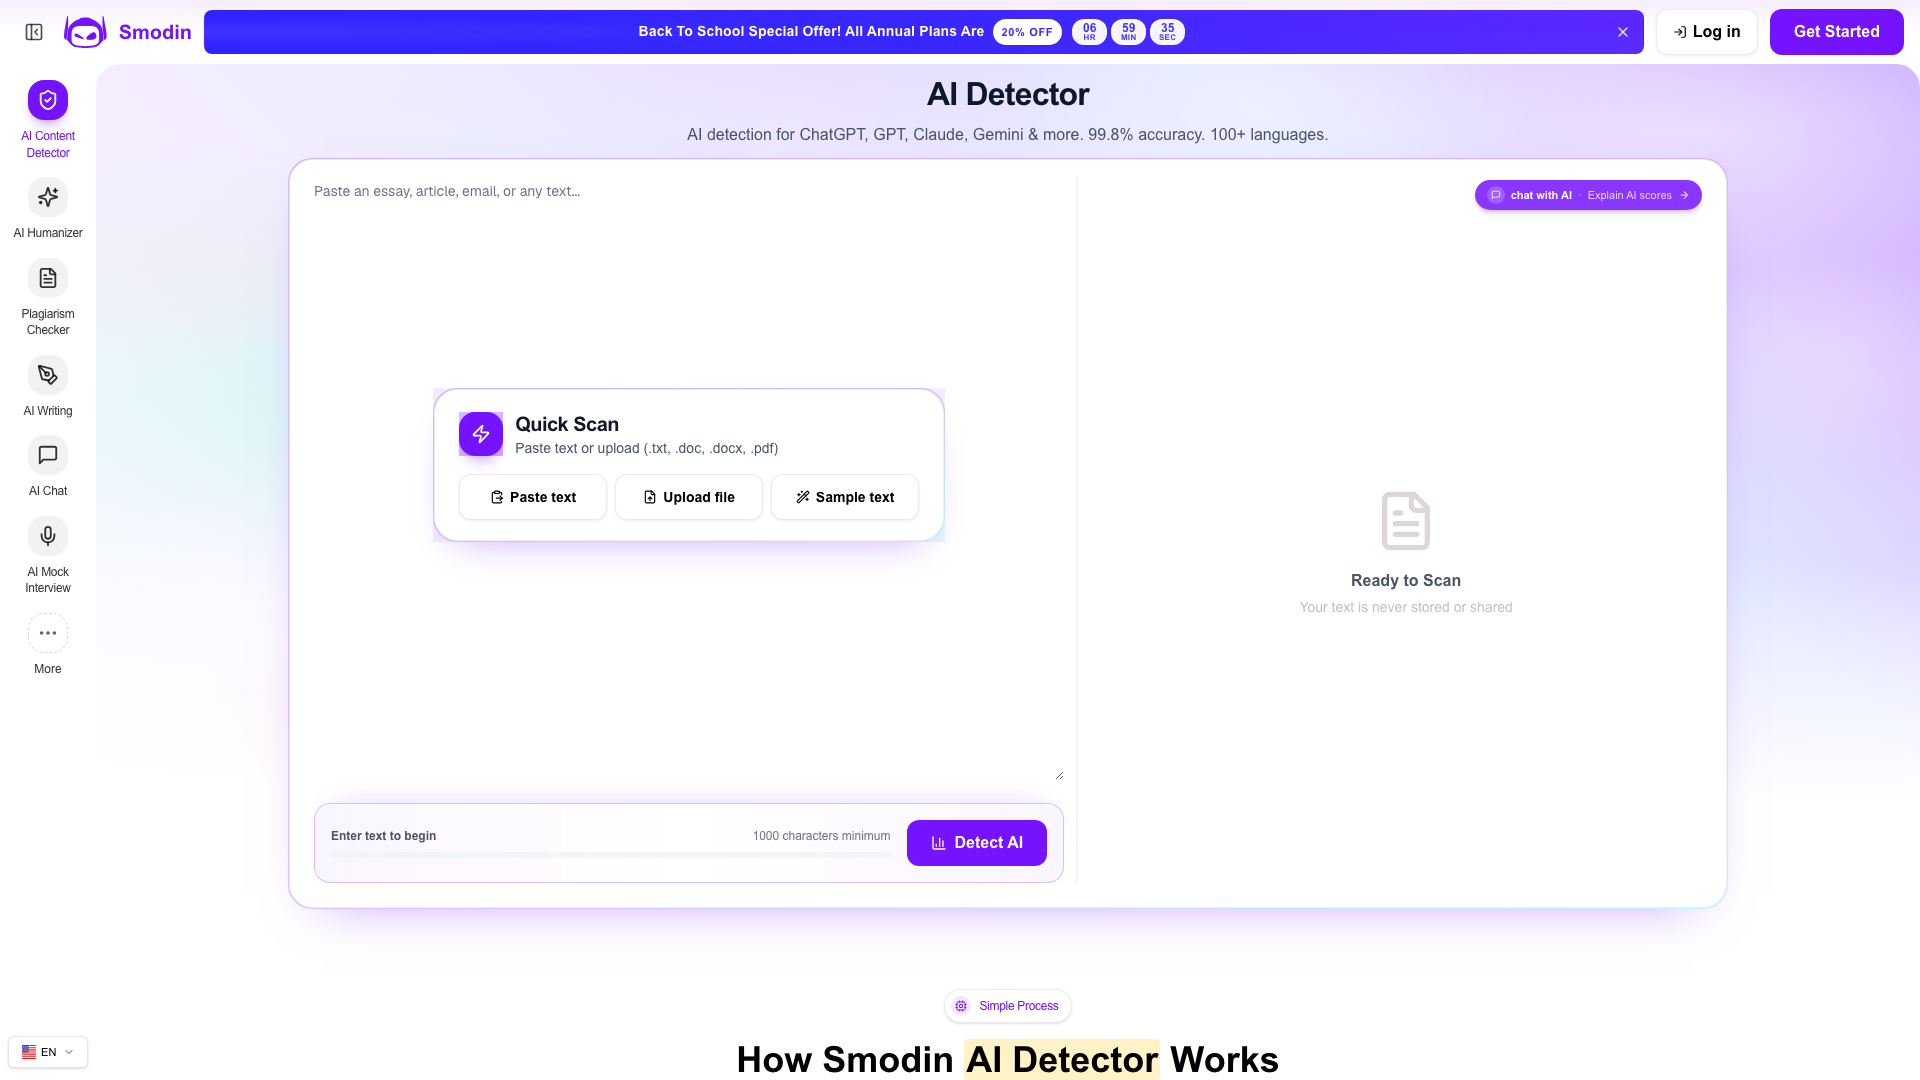Click the Upload file button
Image resolution: width=1920 pixels, height=1080 pixels.
pyautogui.click(x=689, y=497)
